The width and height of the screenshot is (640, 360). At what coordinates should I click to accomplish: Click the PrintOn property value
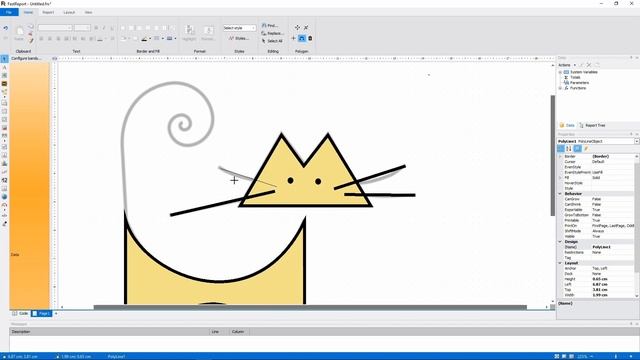click(x=613, y=226)
